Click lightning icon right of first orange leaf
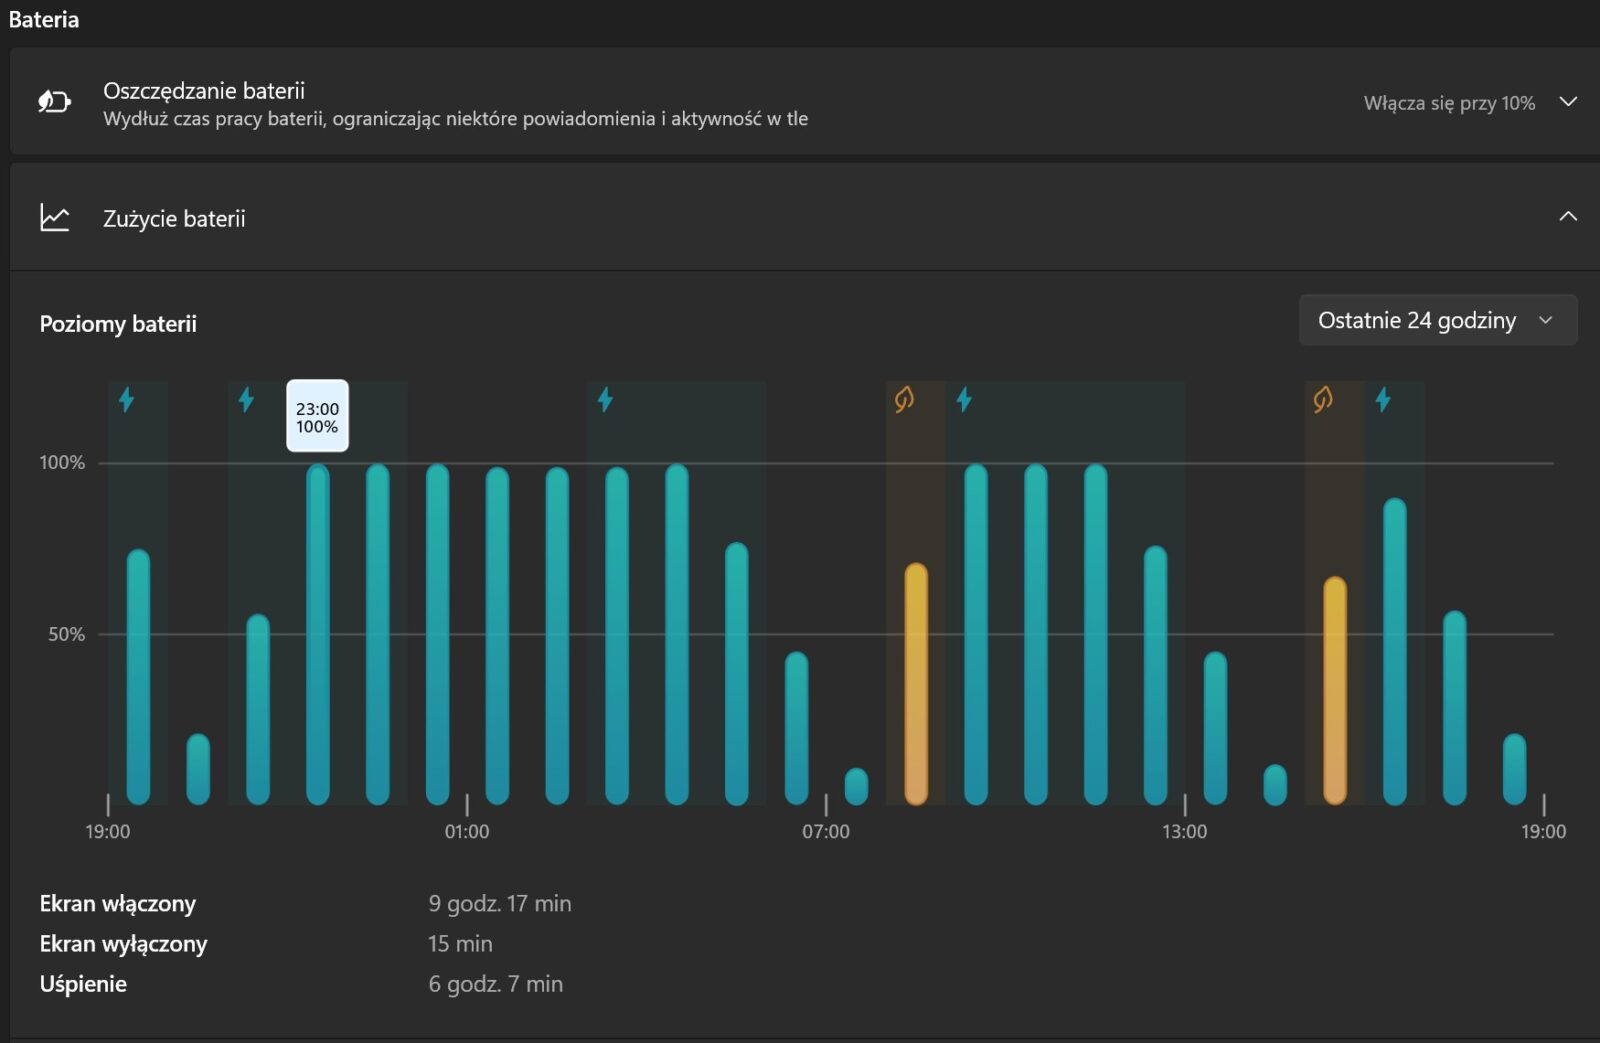The height and width of the screenshot is (1043, 1600). 964,400
